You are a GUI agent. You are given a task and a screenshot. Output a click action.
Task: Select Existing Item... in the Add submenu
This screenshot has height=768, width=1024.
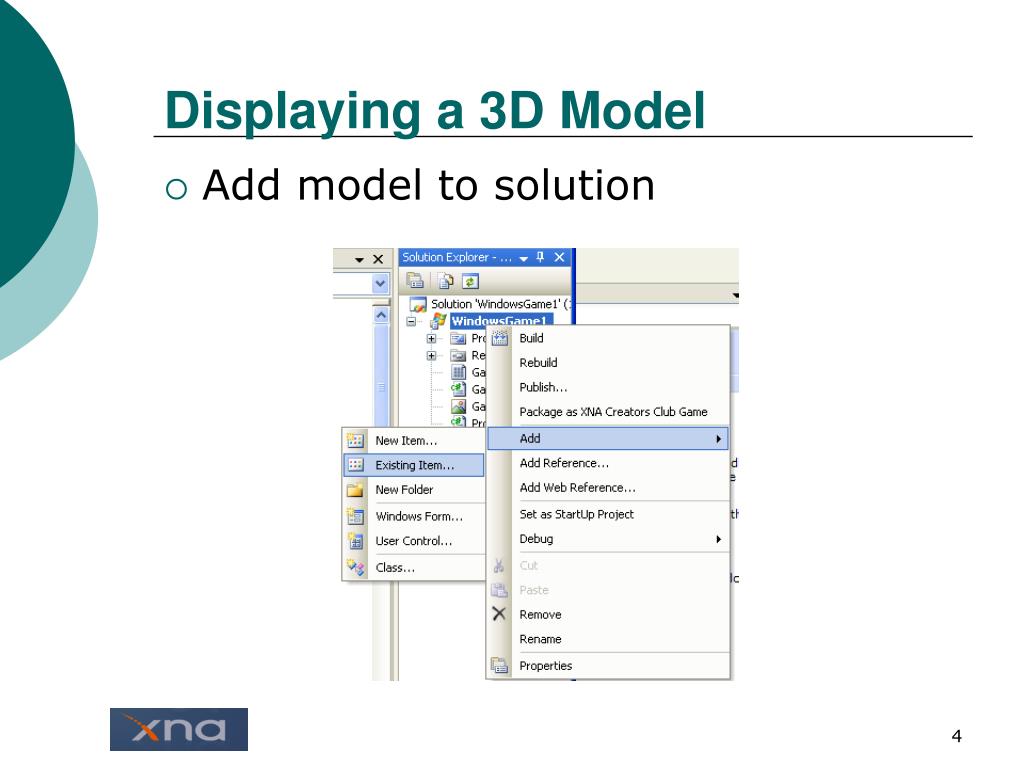[414, 465]
